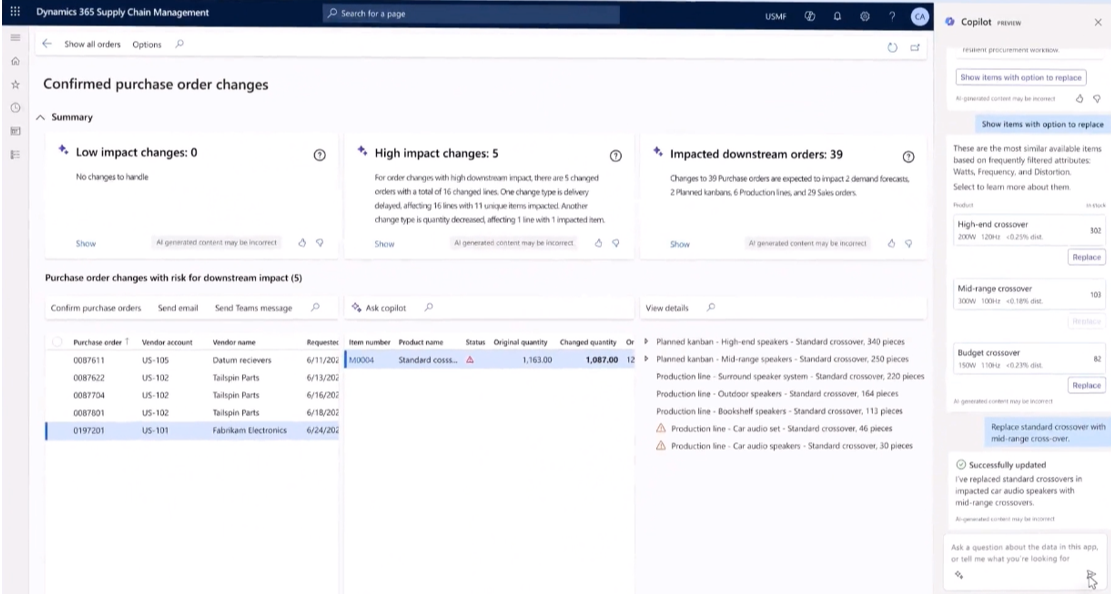Click Copilot ask a question input

point(1025,553)
